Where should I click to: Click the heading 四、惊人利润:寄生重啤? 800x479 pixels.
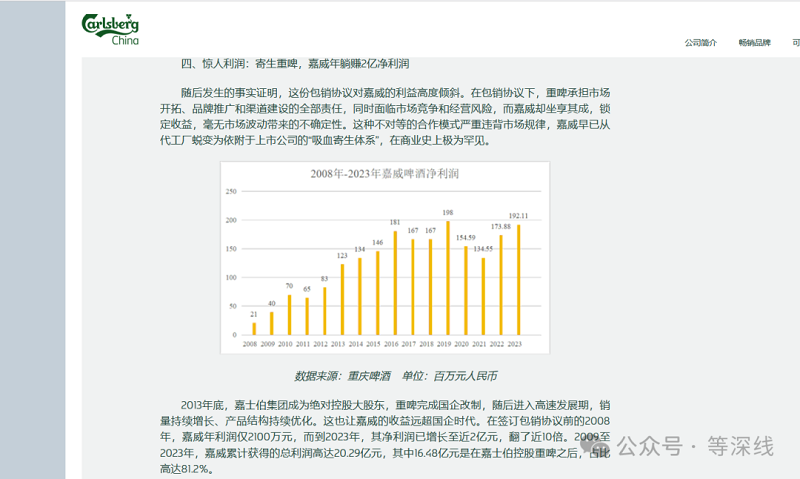click(x=295, y=64)
